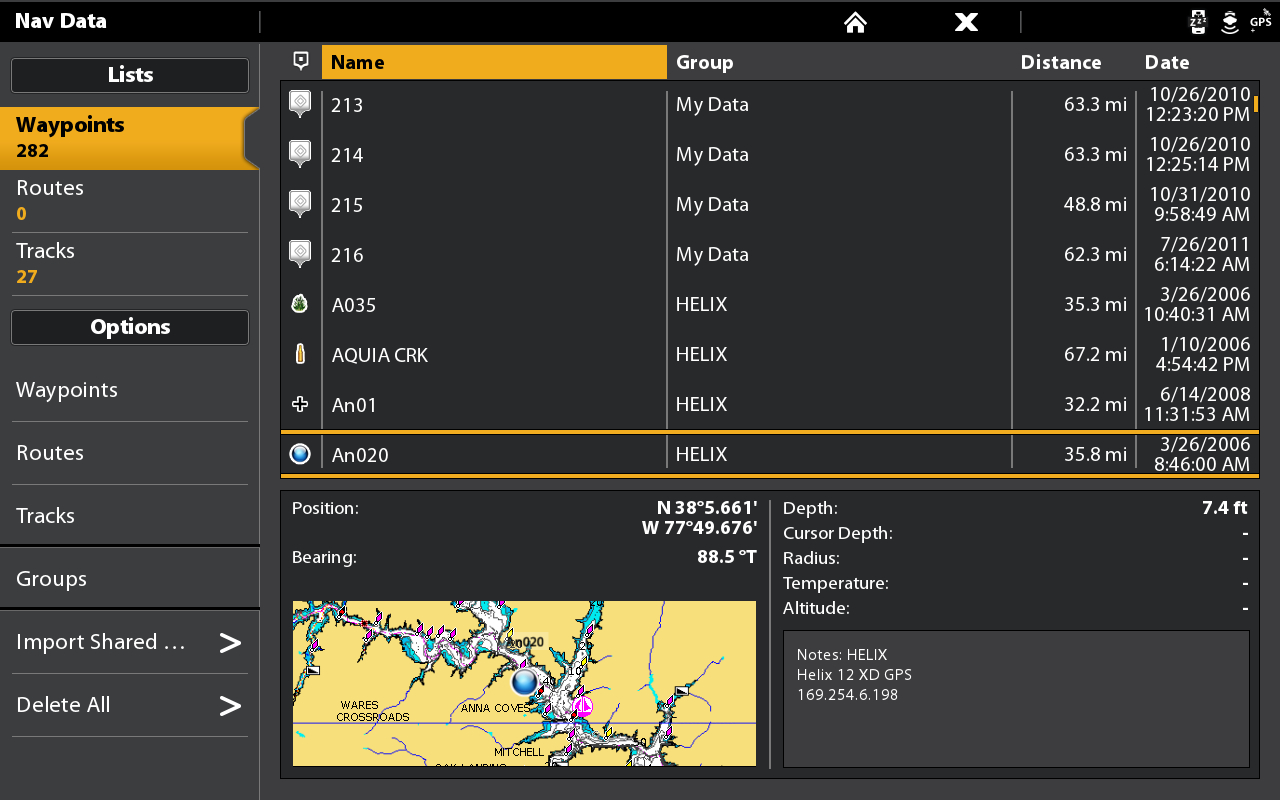Open the map preview thumbnail

524,683
